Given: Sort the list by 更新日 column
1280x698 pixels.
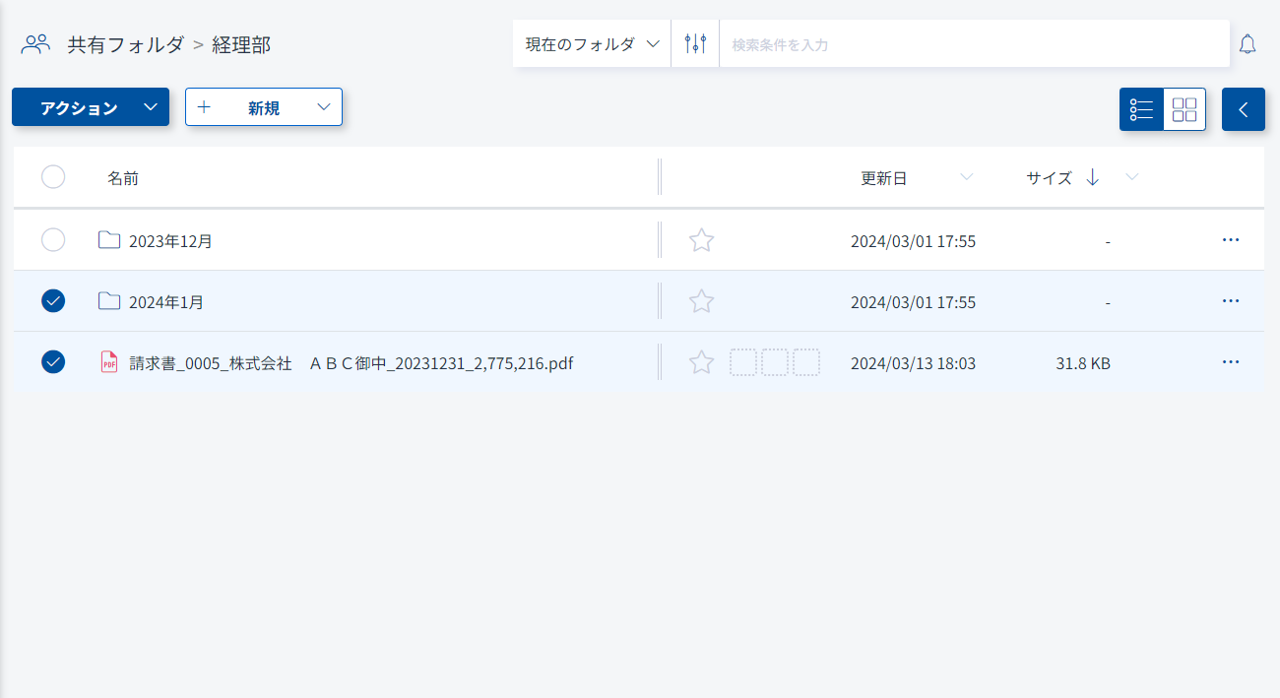Looking at the screenshot, I should pos(884,178).
